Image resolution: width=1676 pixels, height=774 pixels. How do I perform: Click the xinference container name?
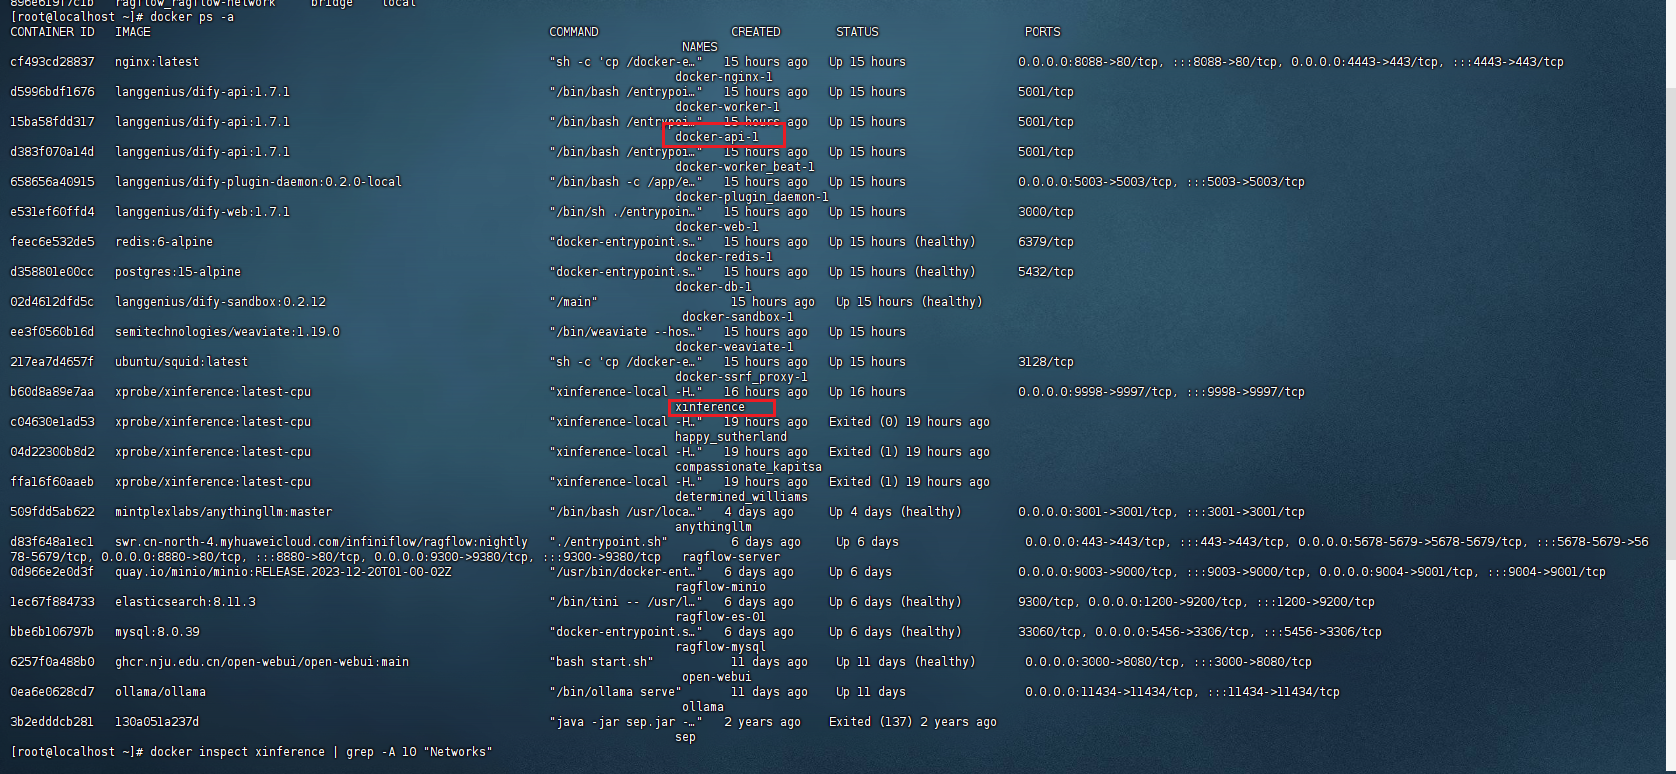coord(710,407)
